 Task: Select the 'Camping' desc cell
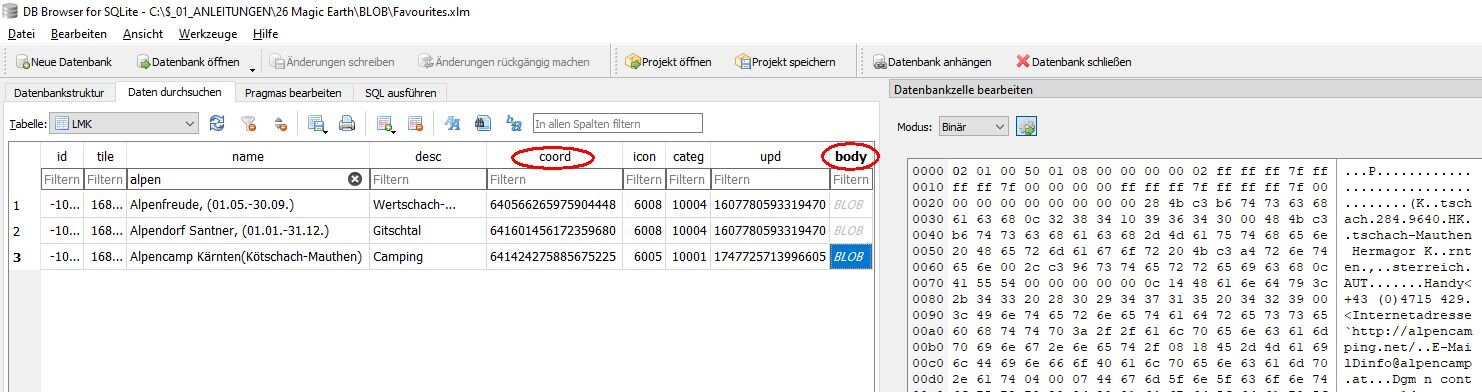tap(427, 257)
